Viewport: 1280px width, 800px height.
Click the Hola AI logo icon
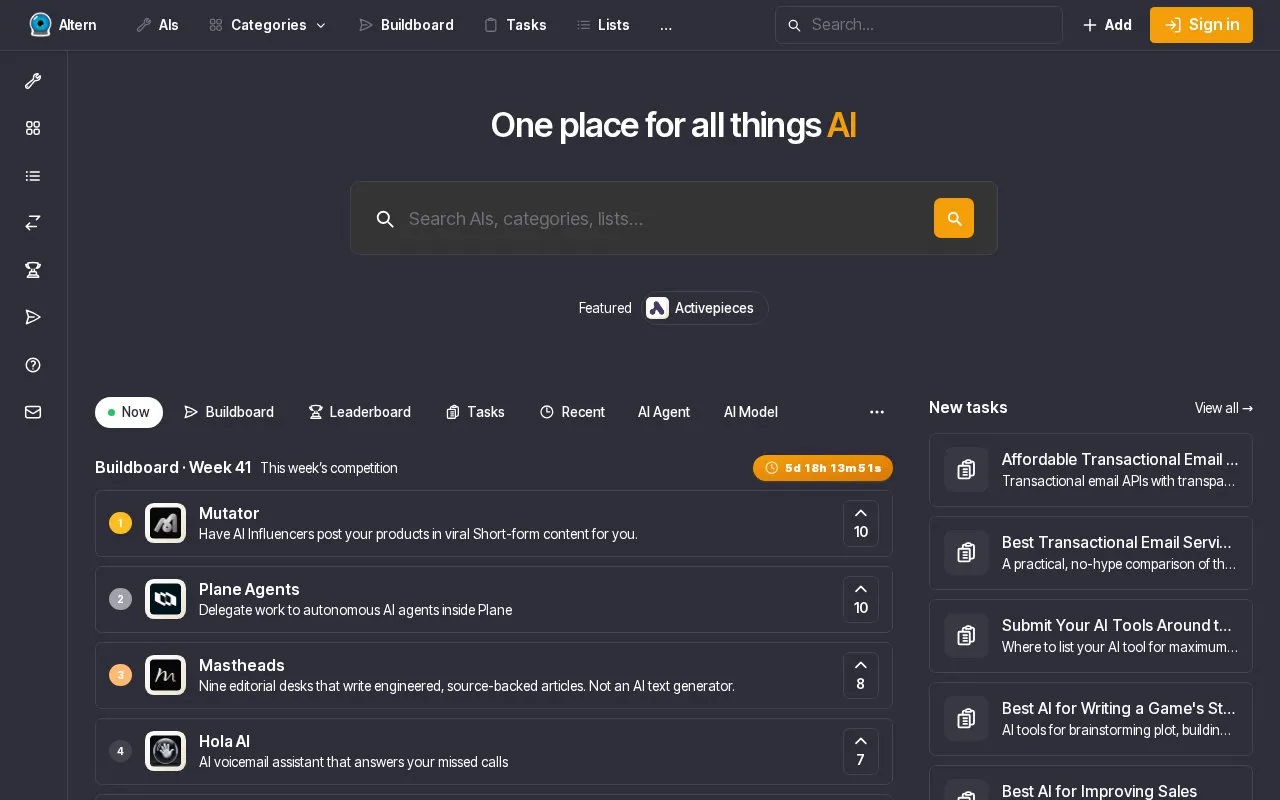click(x=165, y=751)
